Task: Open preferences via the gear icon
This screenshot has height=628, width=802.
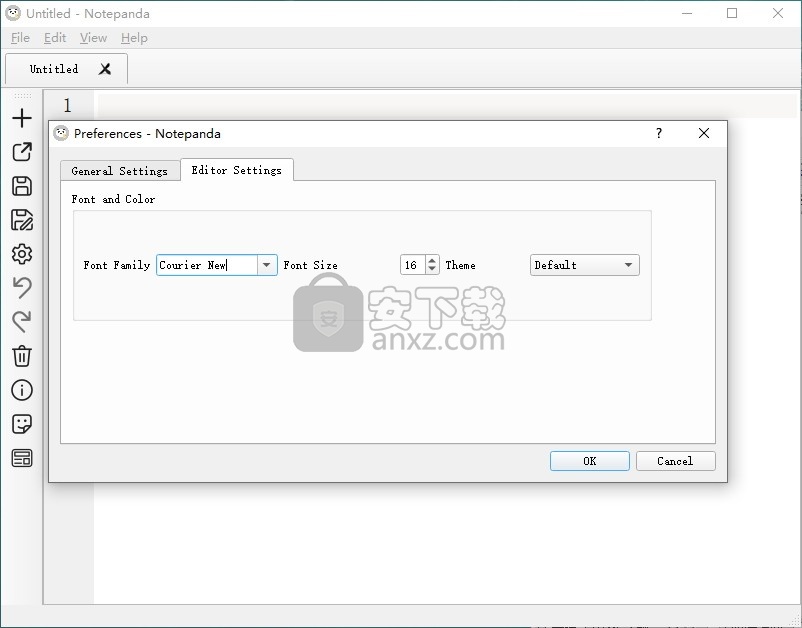Action: [22, 254]
